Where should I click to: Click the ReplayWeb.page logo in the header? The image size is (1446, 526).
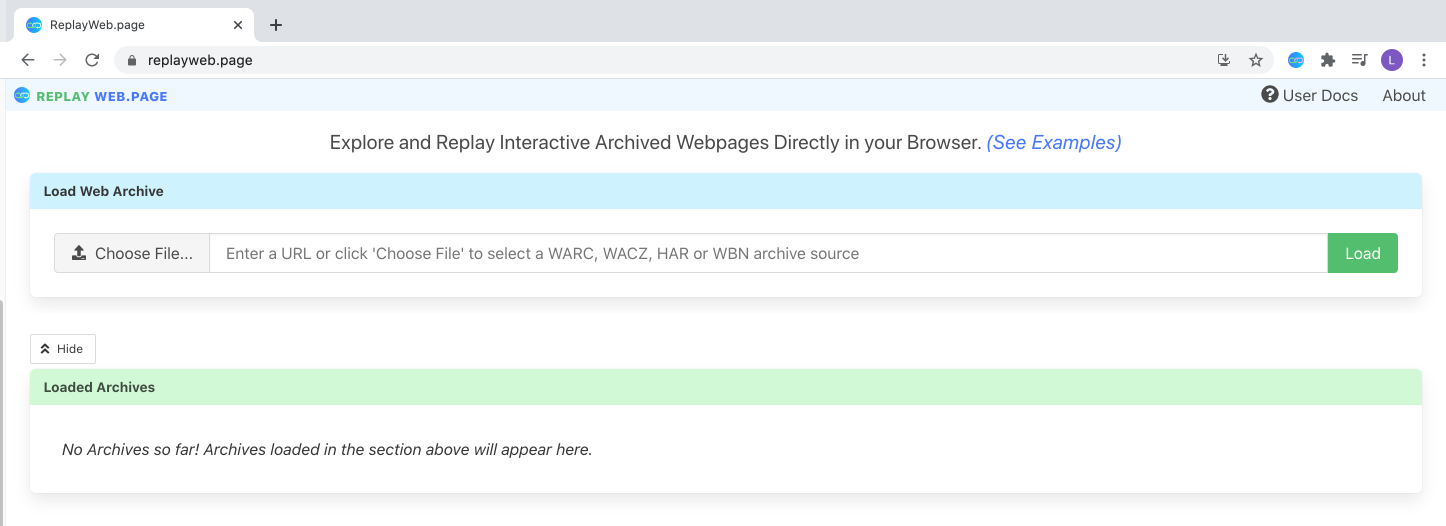click(91, 96)
